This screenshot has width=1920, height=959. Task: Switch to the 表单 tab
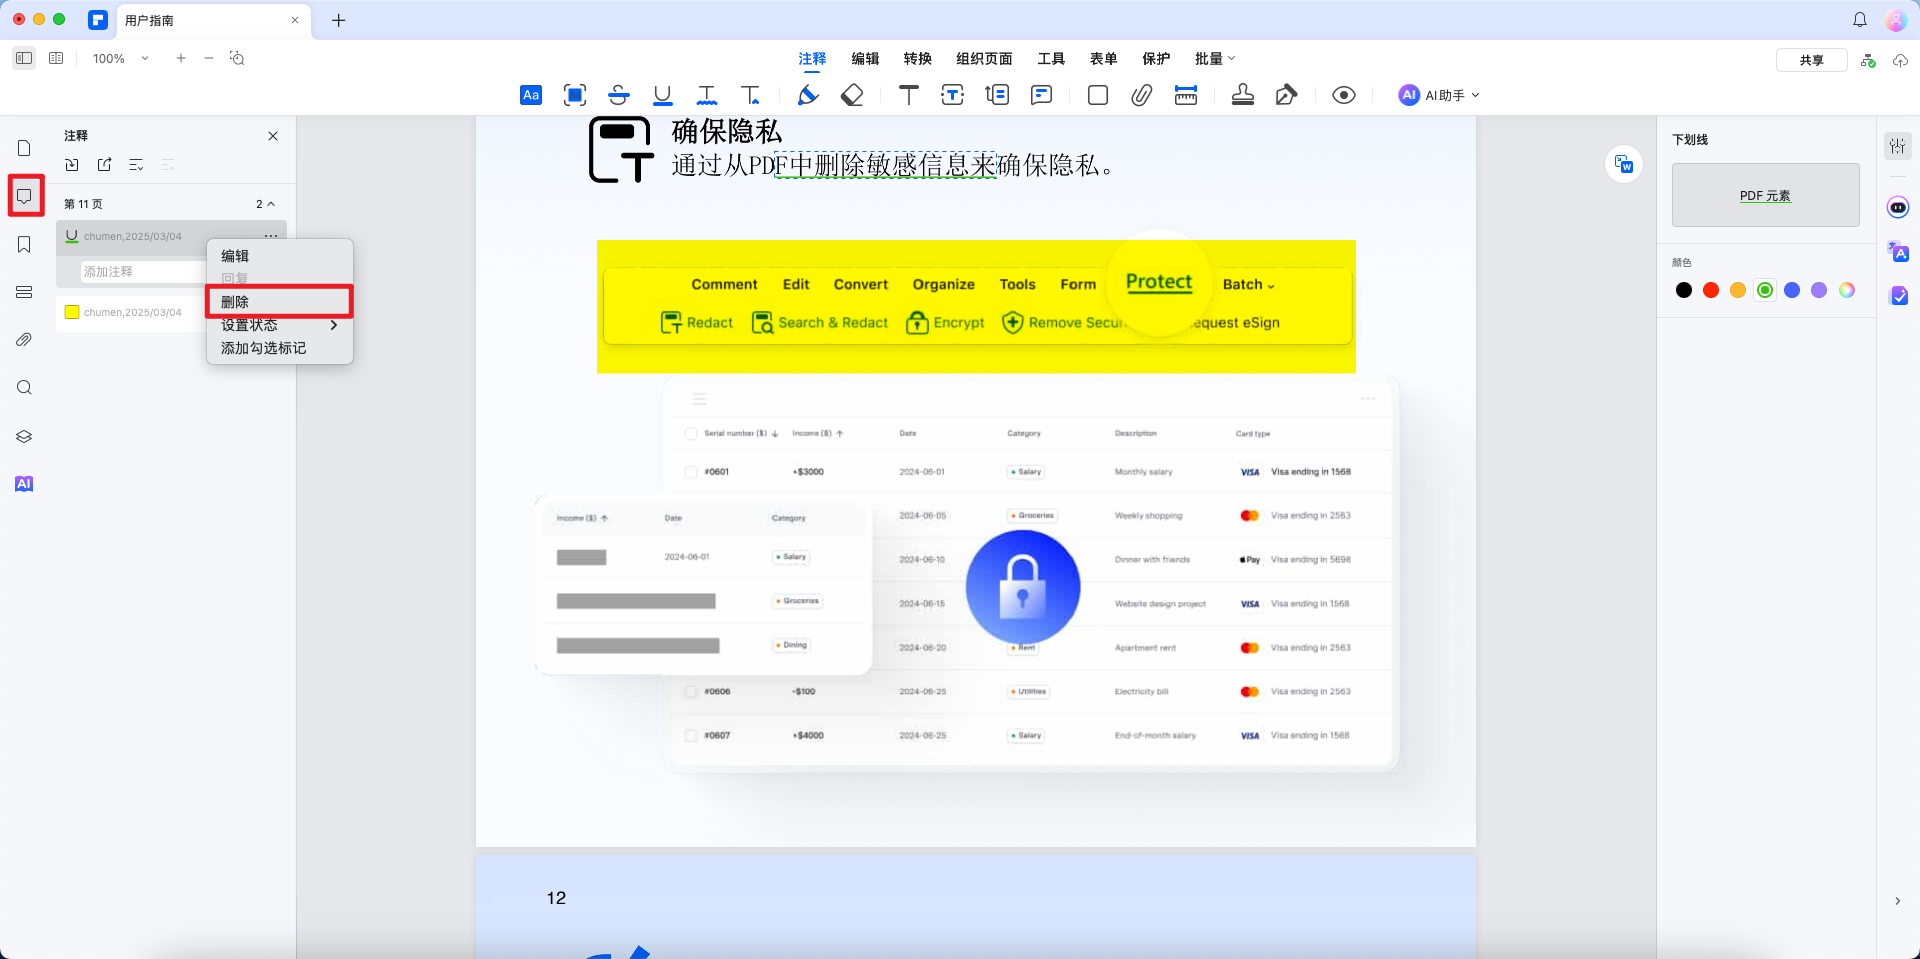pos(1103,59)
